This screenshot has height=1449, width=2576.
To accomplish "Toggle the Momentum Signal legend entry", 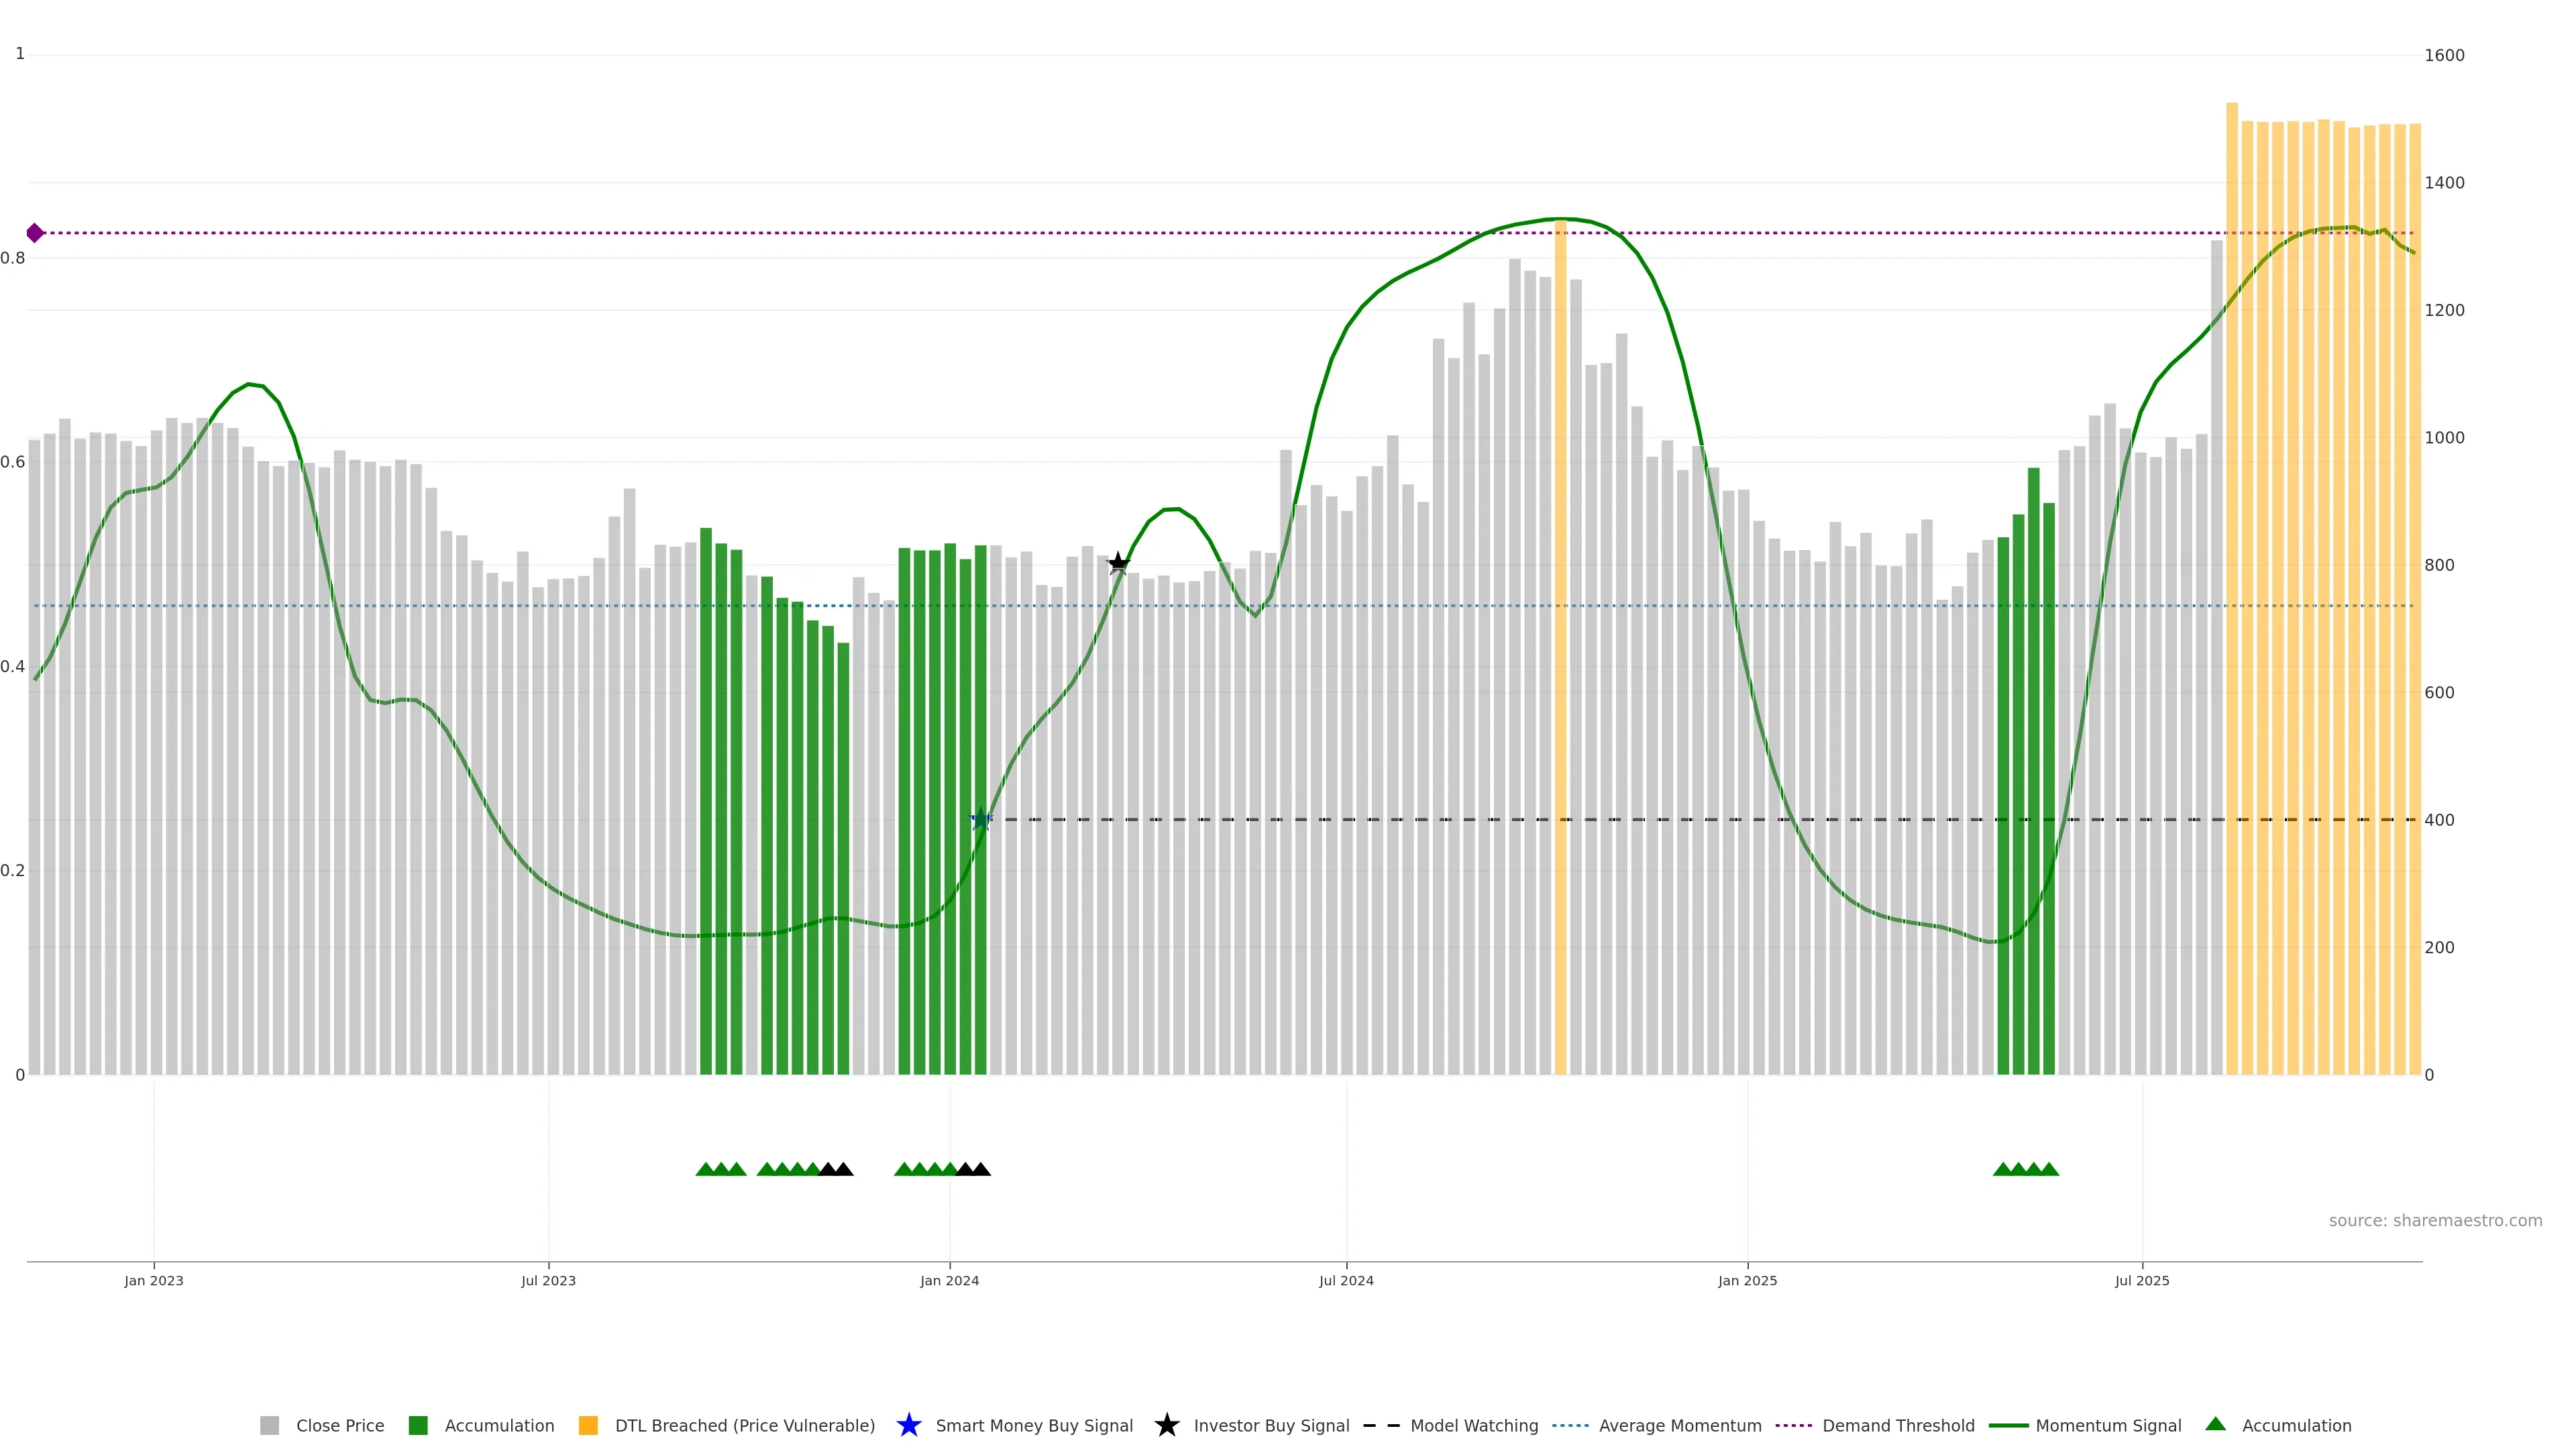I will [2108, 1425].
